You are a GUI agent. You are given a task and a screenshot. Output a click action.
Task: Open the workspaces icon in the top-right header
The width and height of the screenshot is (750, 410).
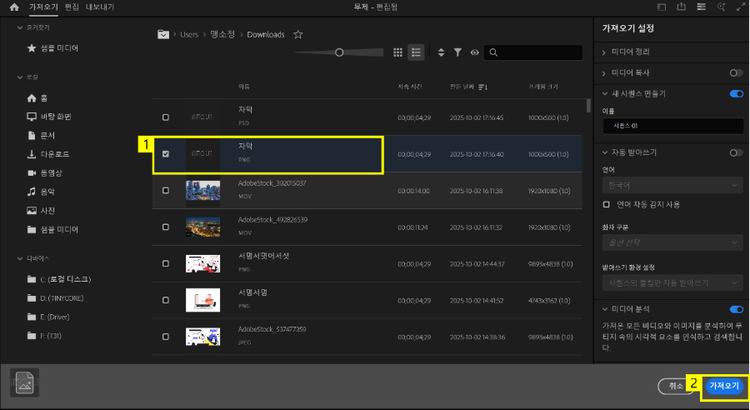click(x=662, y=7)
